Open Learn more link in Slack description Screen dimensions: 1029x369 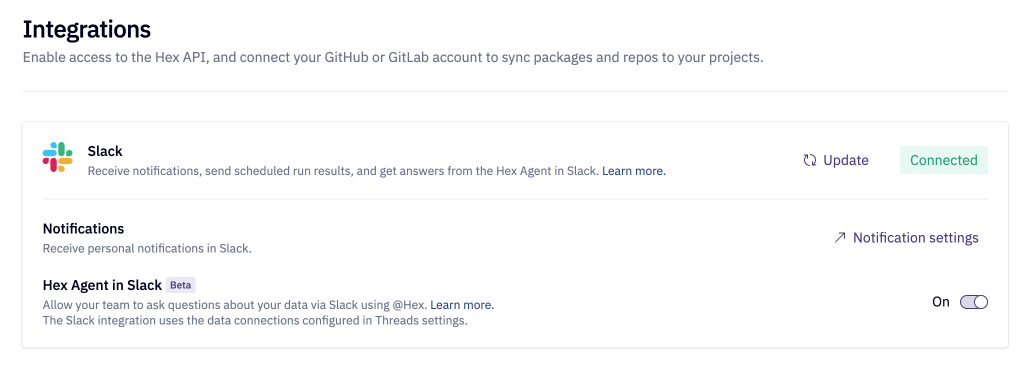click(634, 171)
